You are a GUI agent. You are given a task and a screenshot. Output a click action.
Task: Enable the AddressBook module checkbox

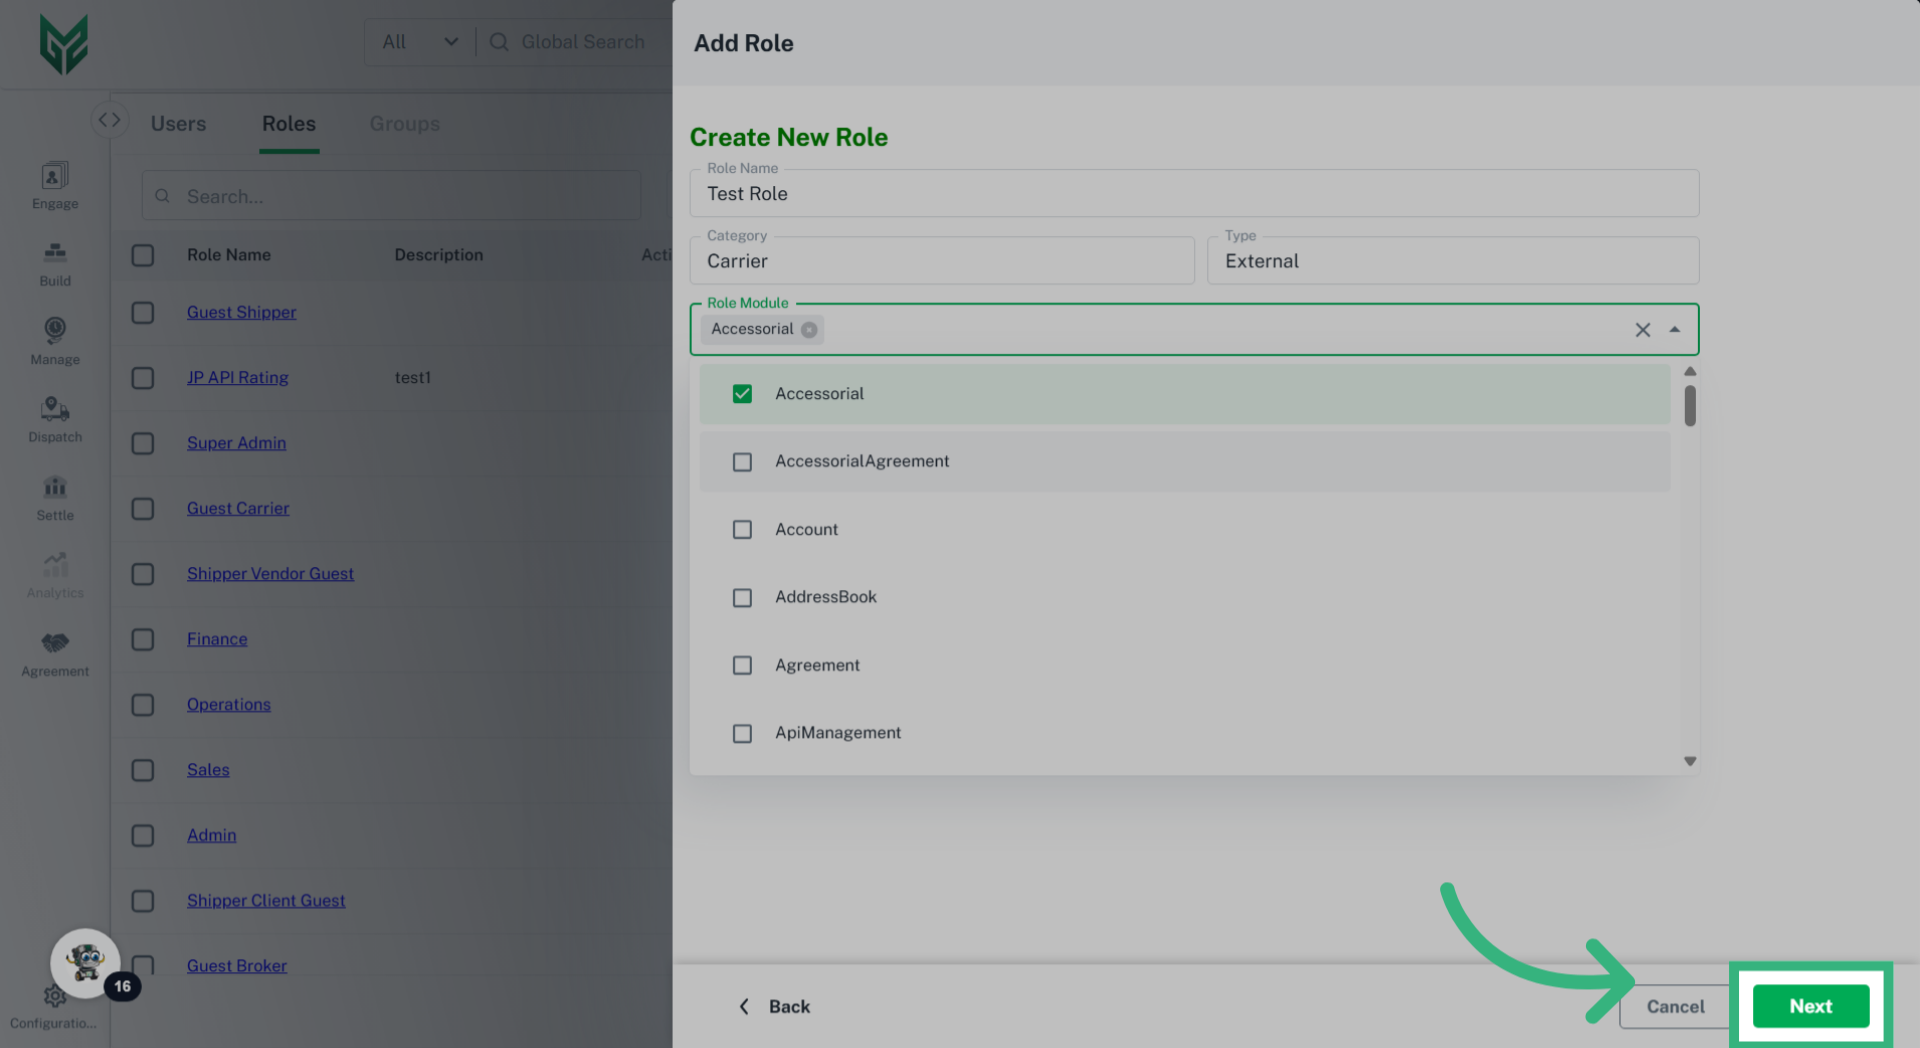pyautogui.click(x=742, y=598)
